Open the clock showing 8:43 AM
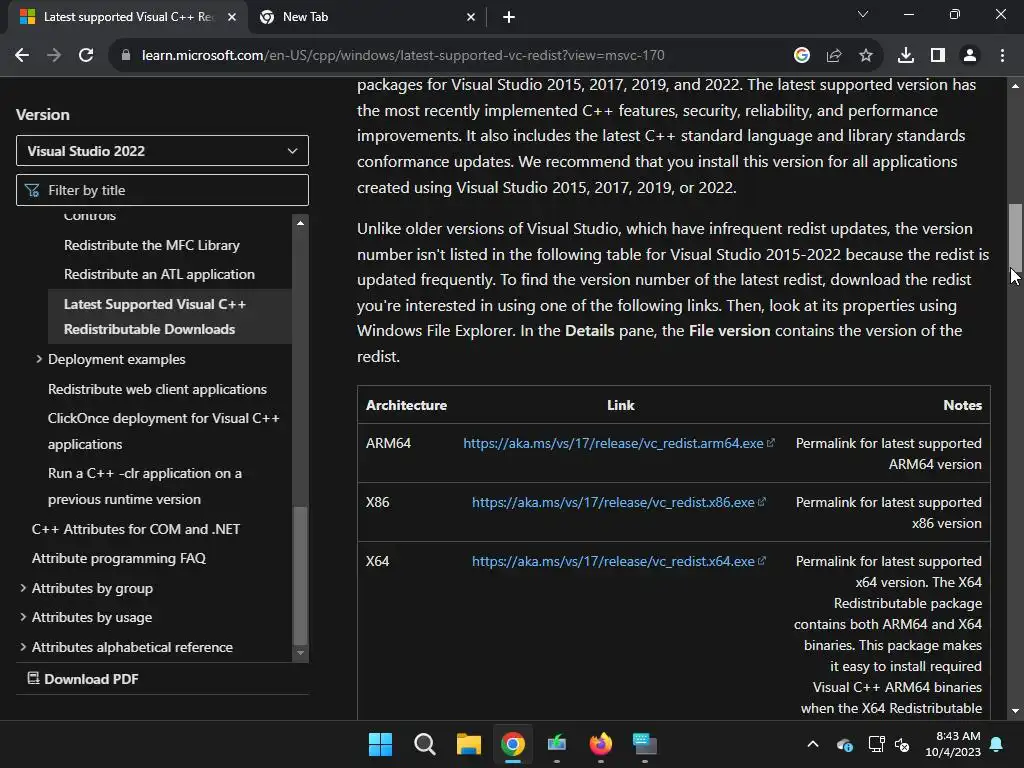Image resolution: width=1024 pixels, height=768 pixels. pos(953,744)
